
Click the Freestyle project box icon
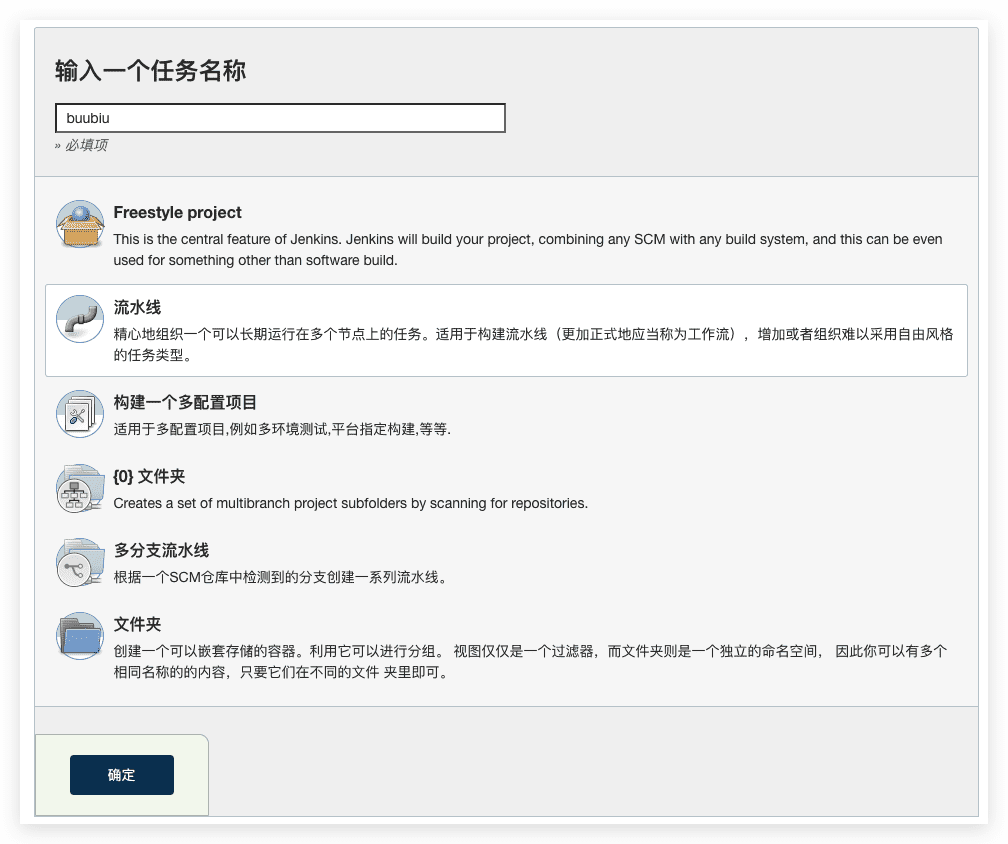pyautogui.click(x=80, y=225)
